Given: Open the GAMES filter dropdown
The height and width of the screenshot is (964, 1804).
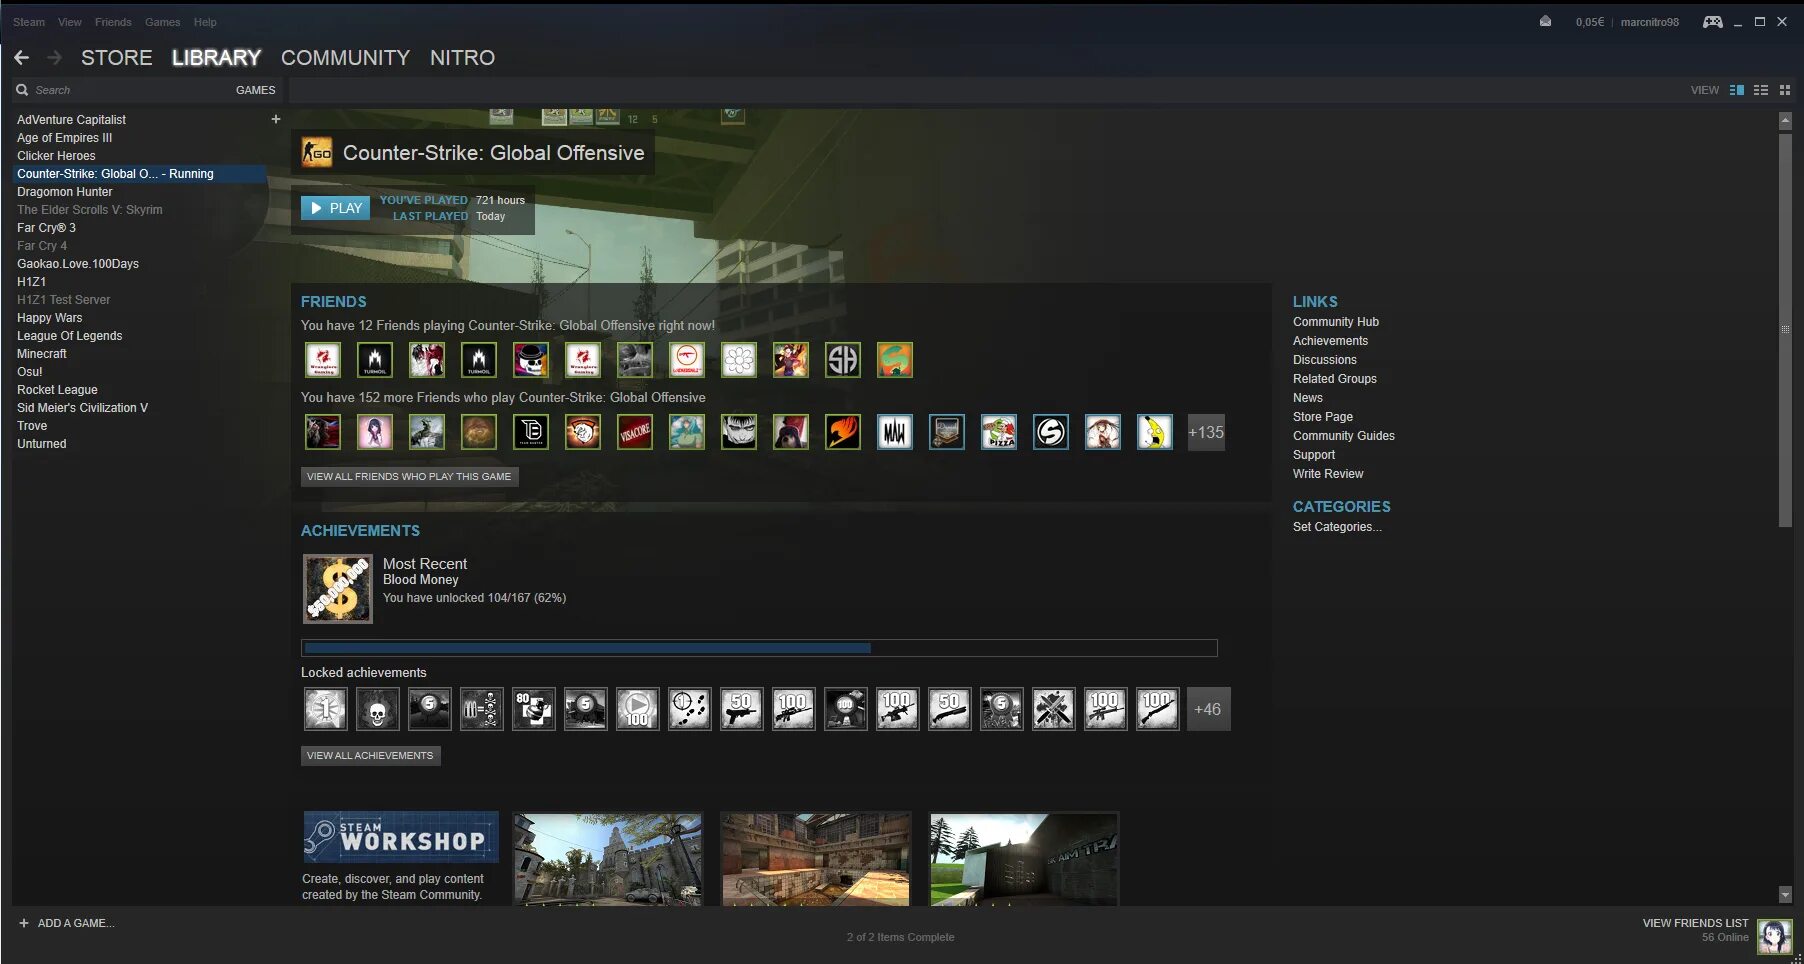Looking at the screenshot, I should pyautogui.click(x=255, y=90).
